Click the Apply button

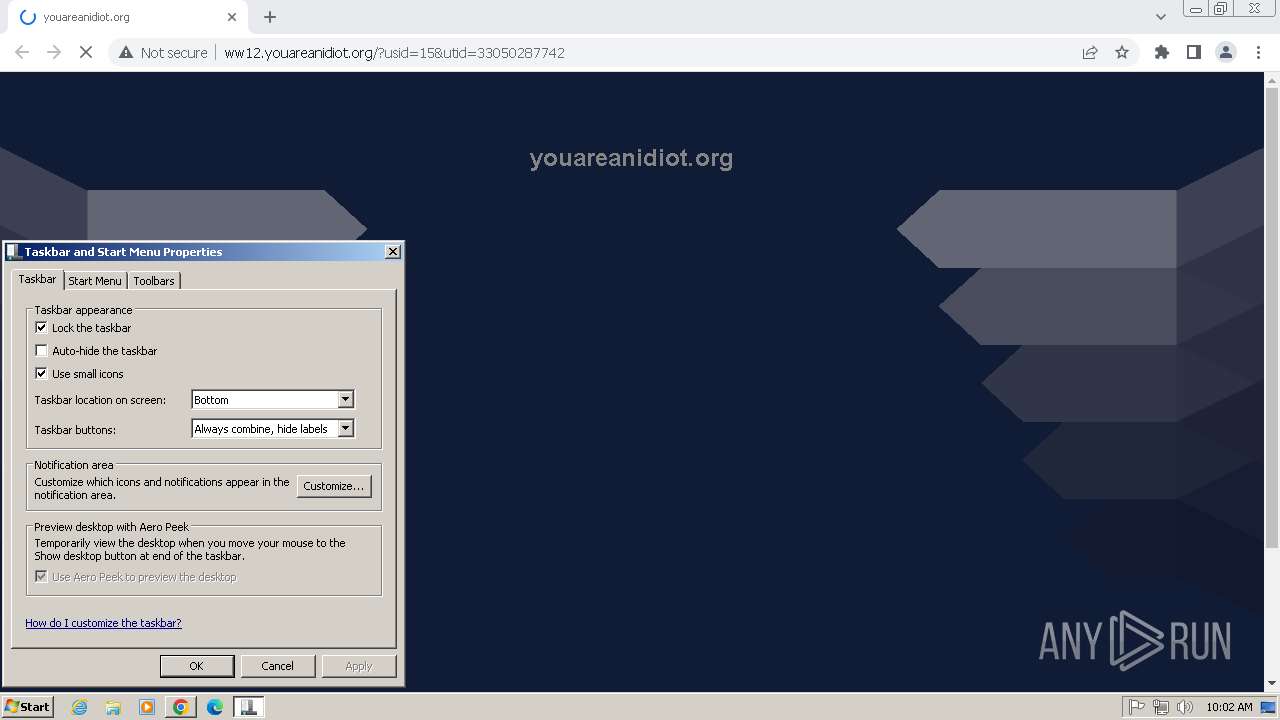pos(358,666)
